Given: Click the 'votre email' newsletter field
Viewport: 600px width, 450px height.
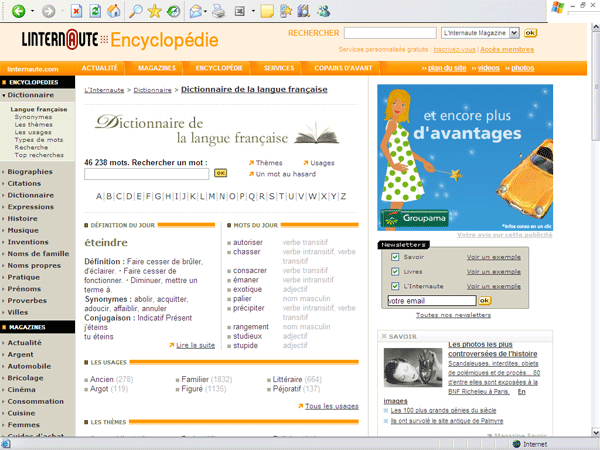Looking at the screenshot, I should (432, 301).
